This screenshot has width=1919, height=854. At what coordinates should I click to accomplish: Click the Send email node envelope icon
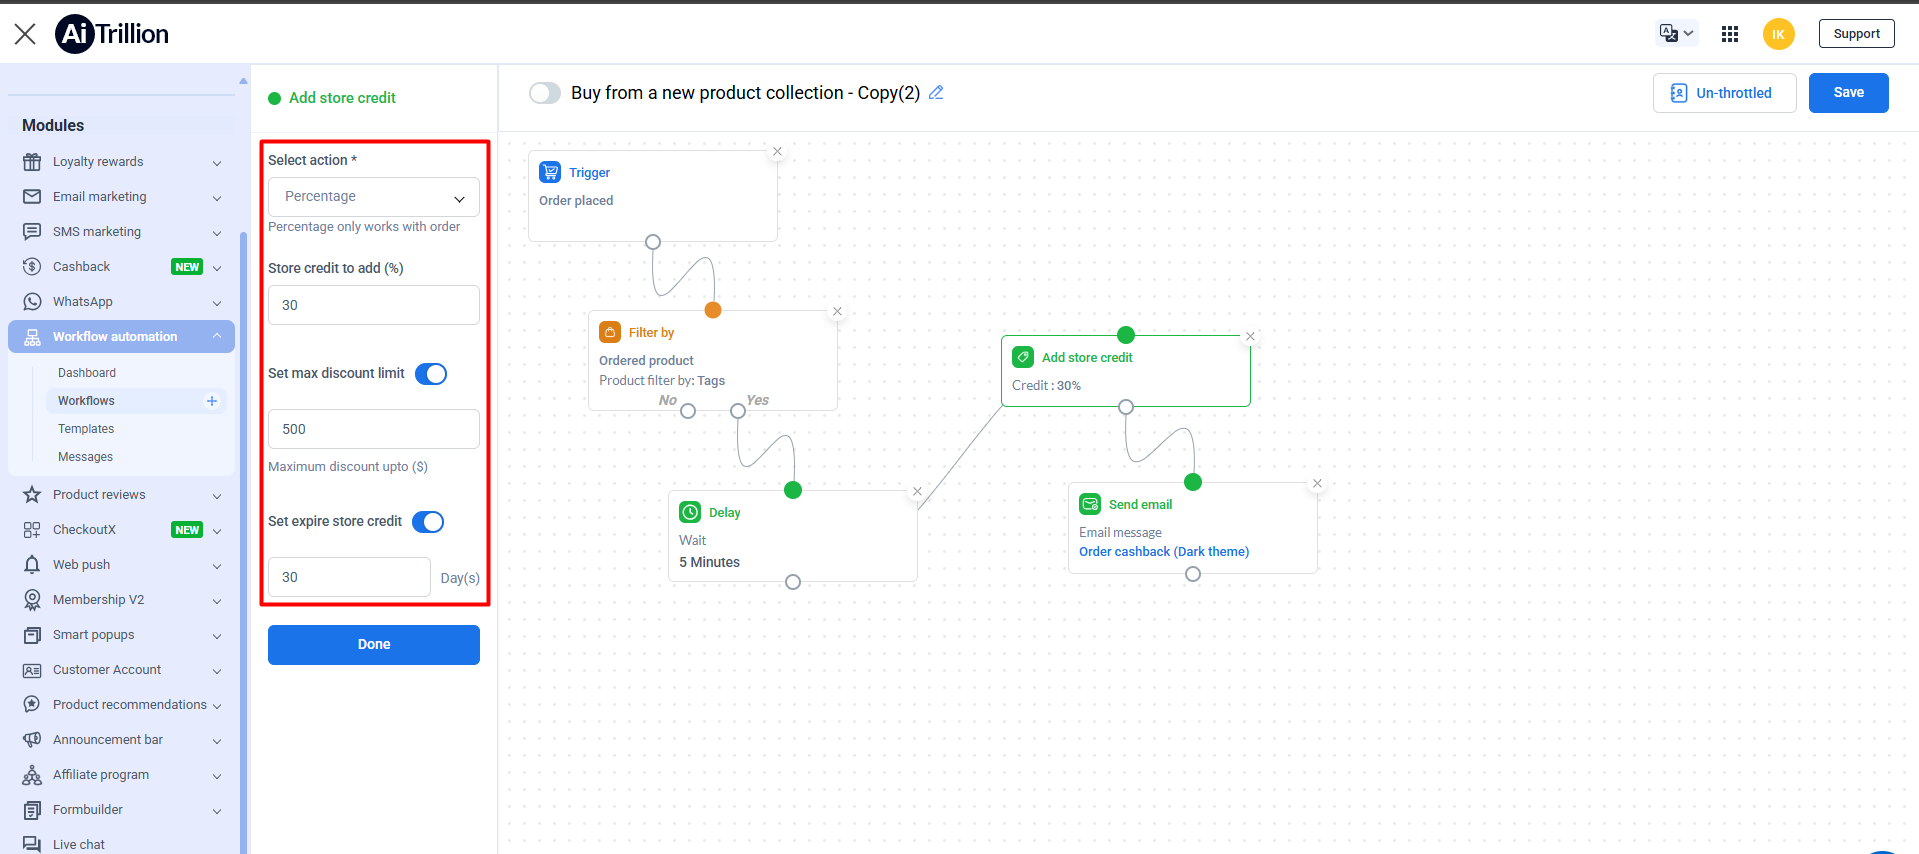tap(1090, 504)
